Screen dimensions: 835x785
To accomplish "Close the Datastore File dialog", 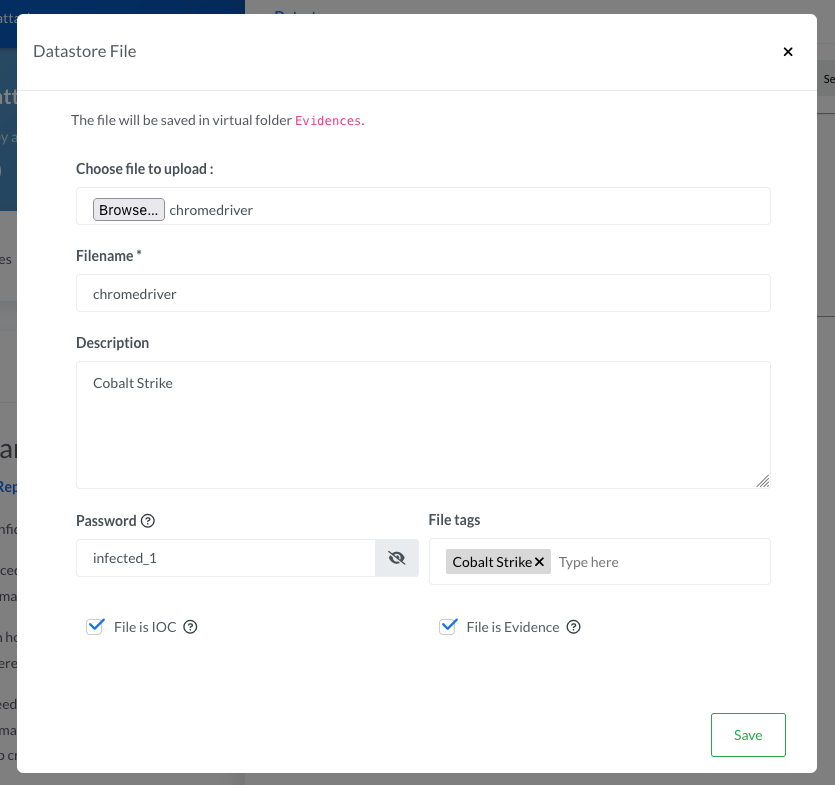I will [x=788, y=52].
